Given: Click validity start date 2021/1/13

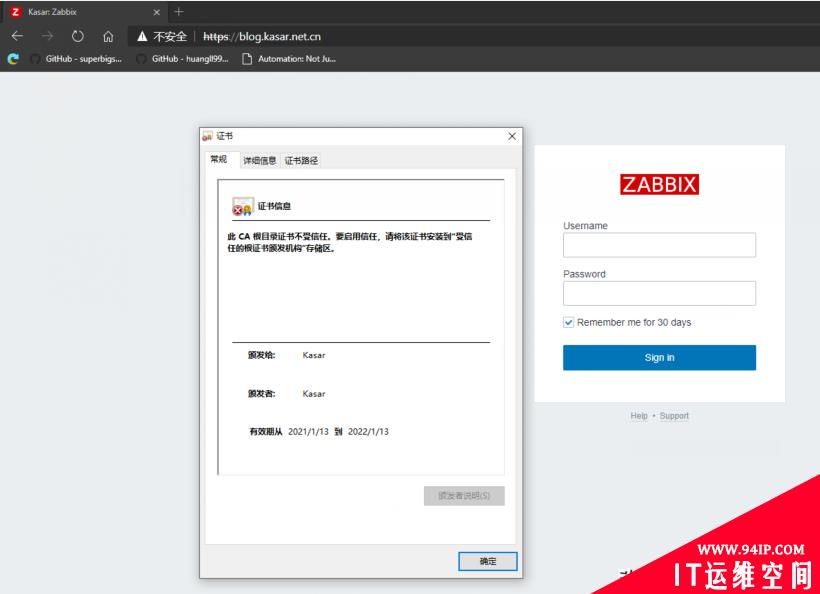Looking at the screenshot, I should [x=308, y=431].
